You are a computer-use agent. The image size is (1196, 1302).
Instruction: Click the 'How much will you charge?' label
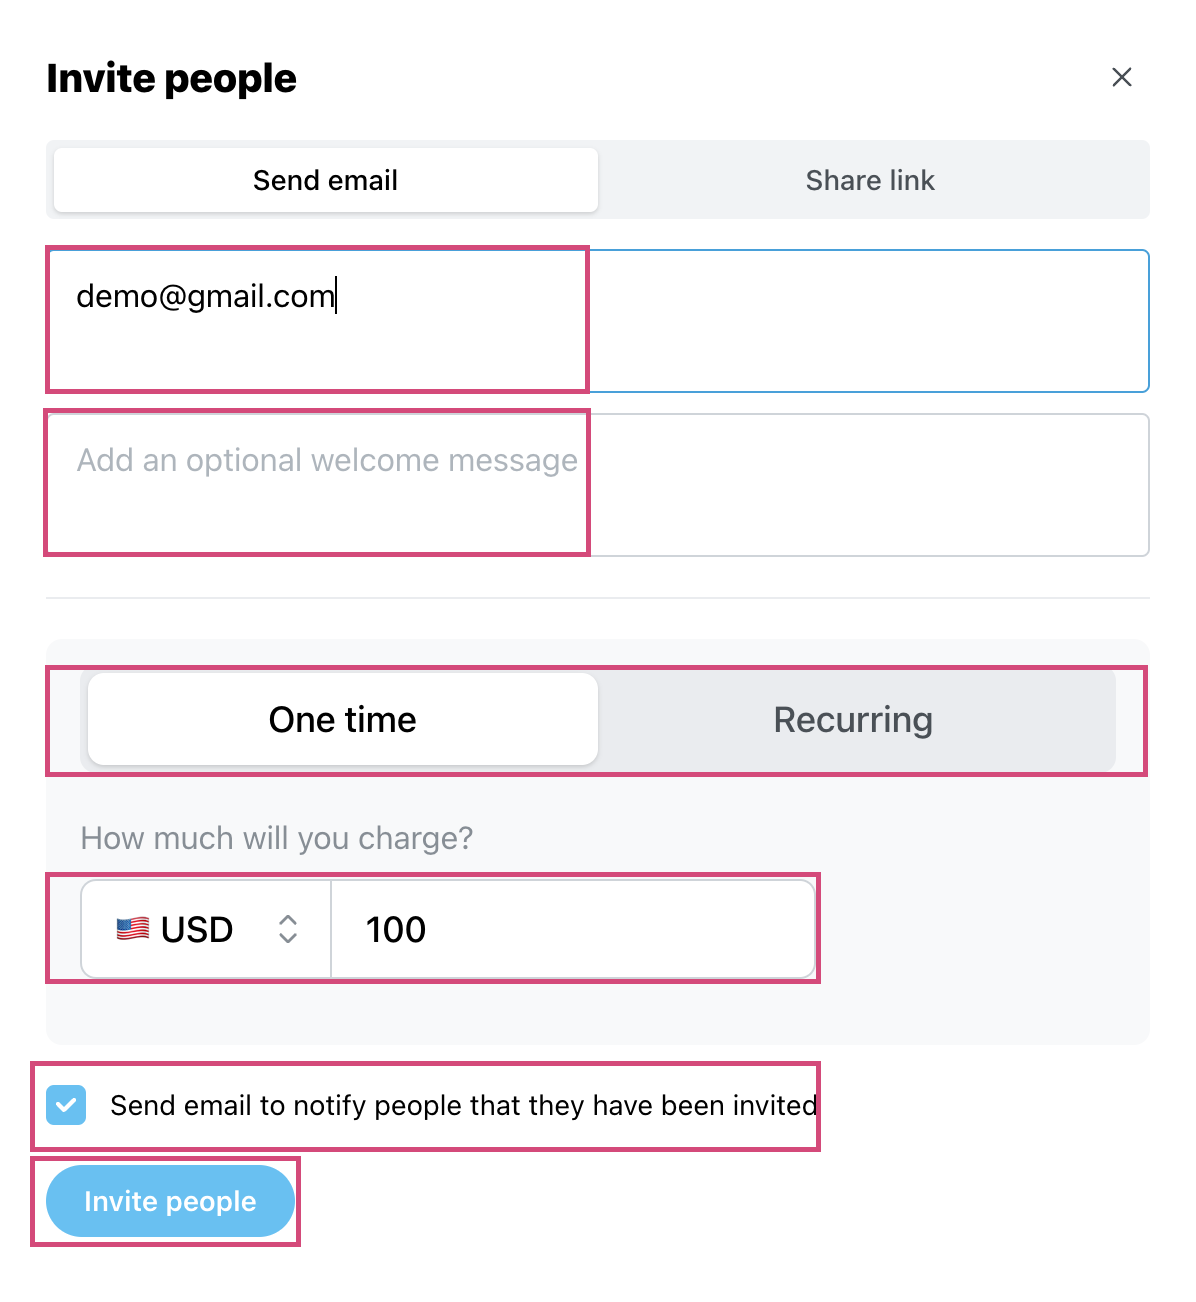[277, 838]
